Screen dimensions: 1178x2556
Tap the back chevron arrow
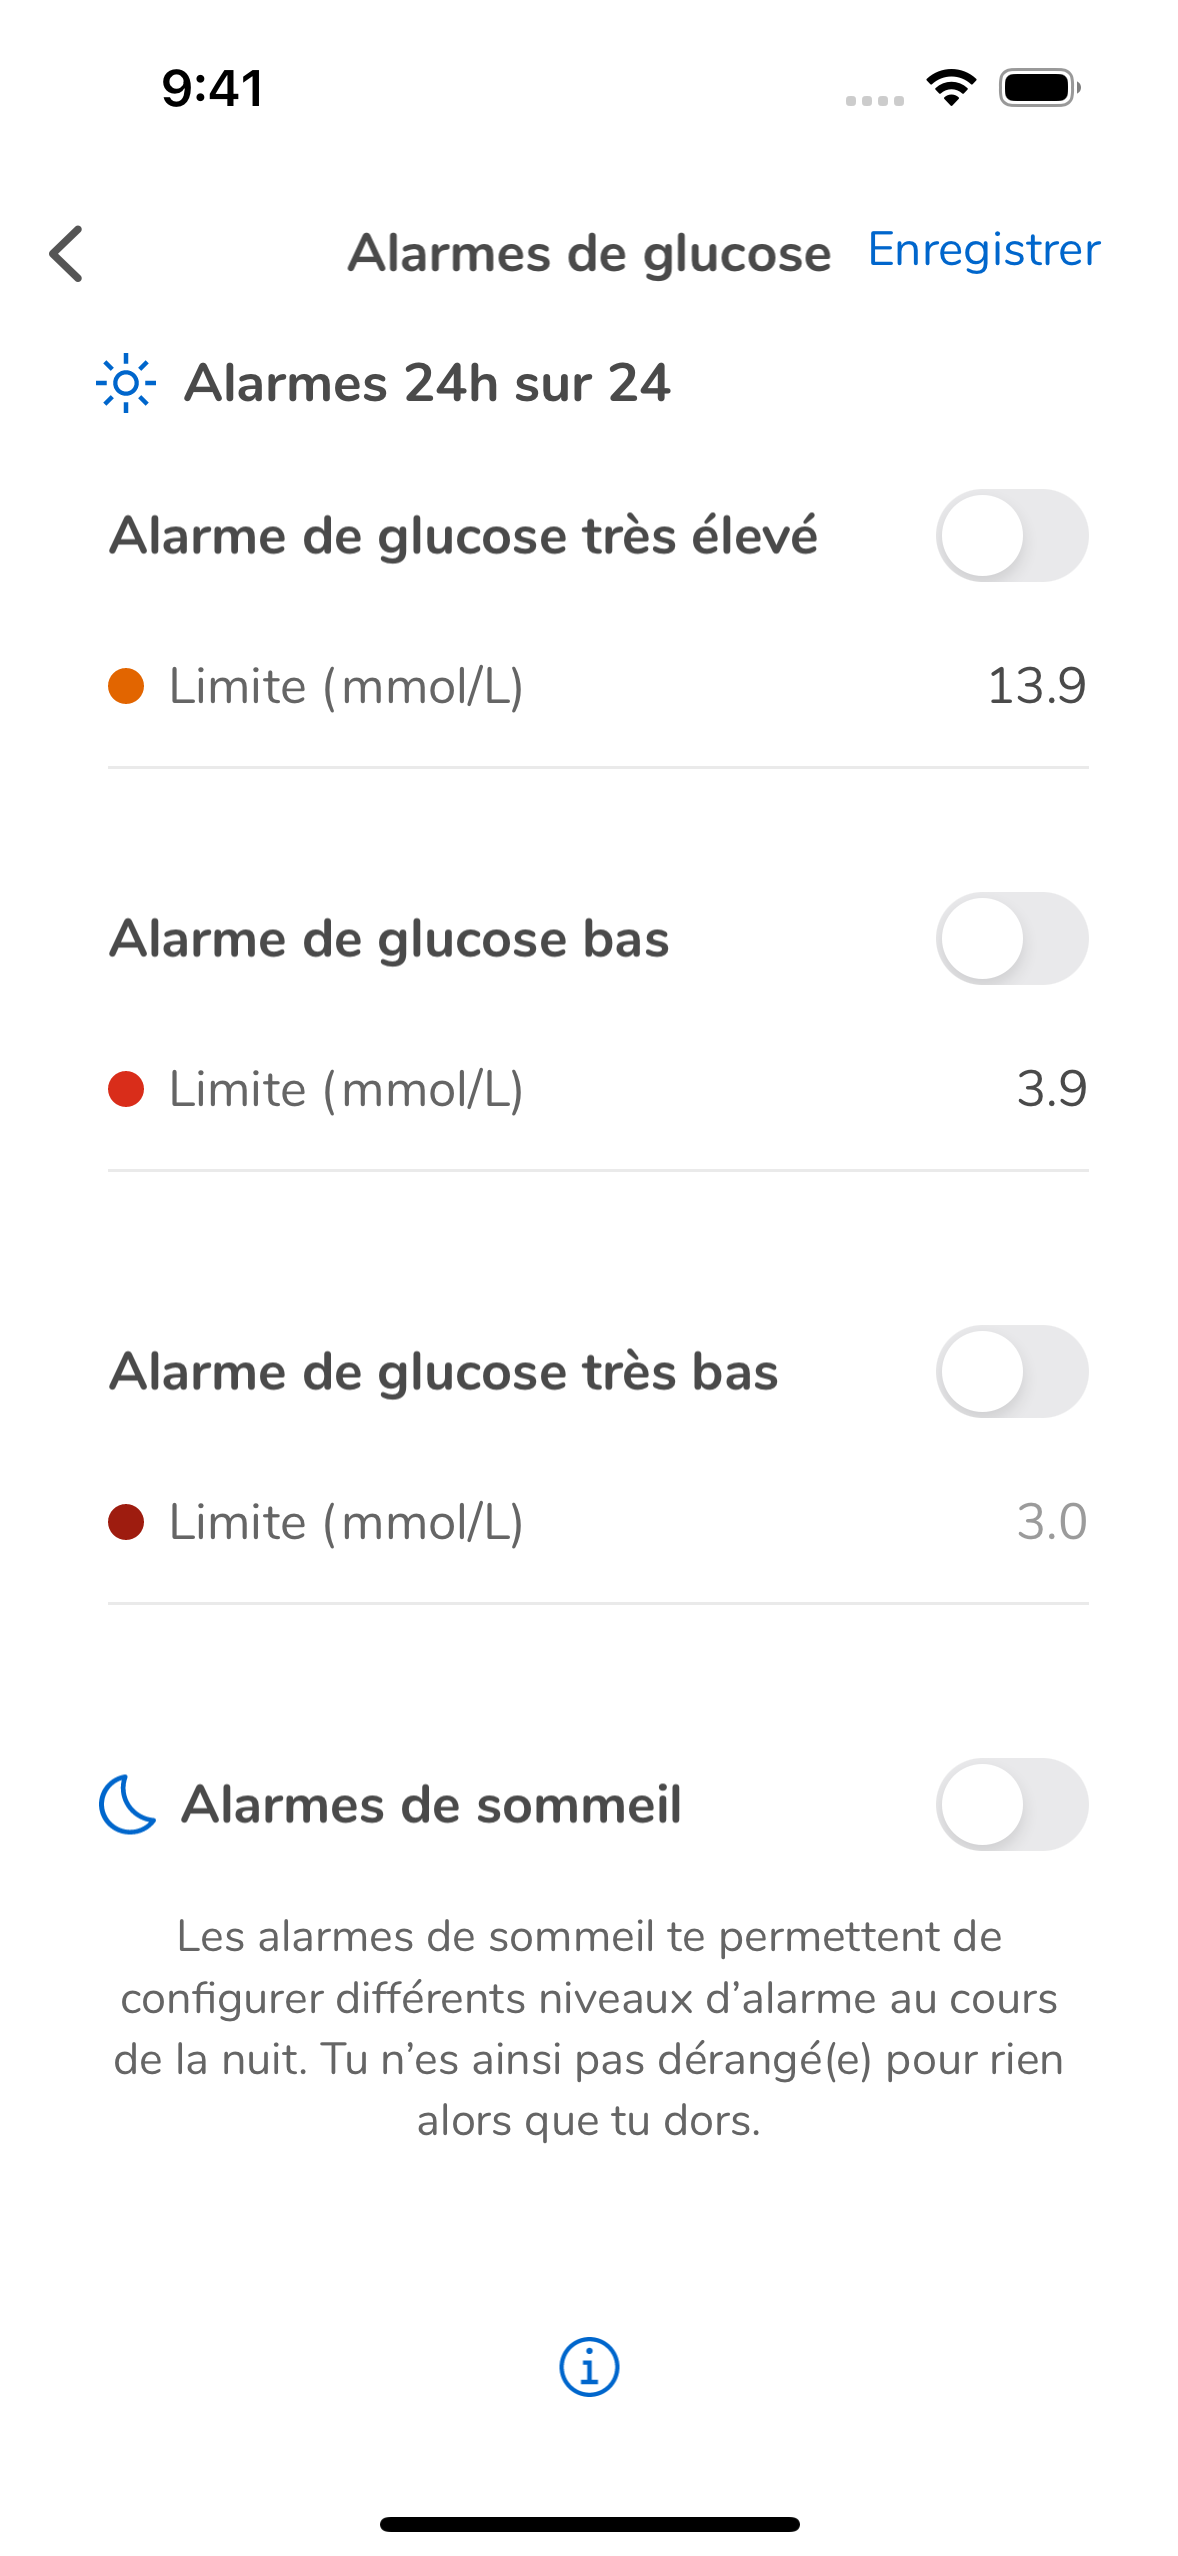pos(66,254)
